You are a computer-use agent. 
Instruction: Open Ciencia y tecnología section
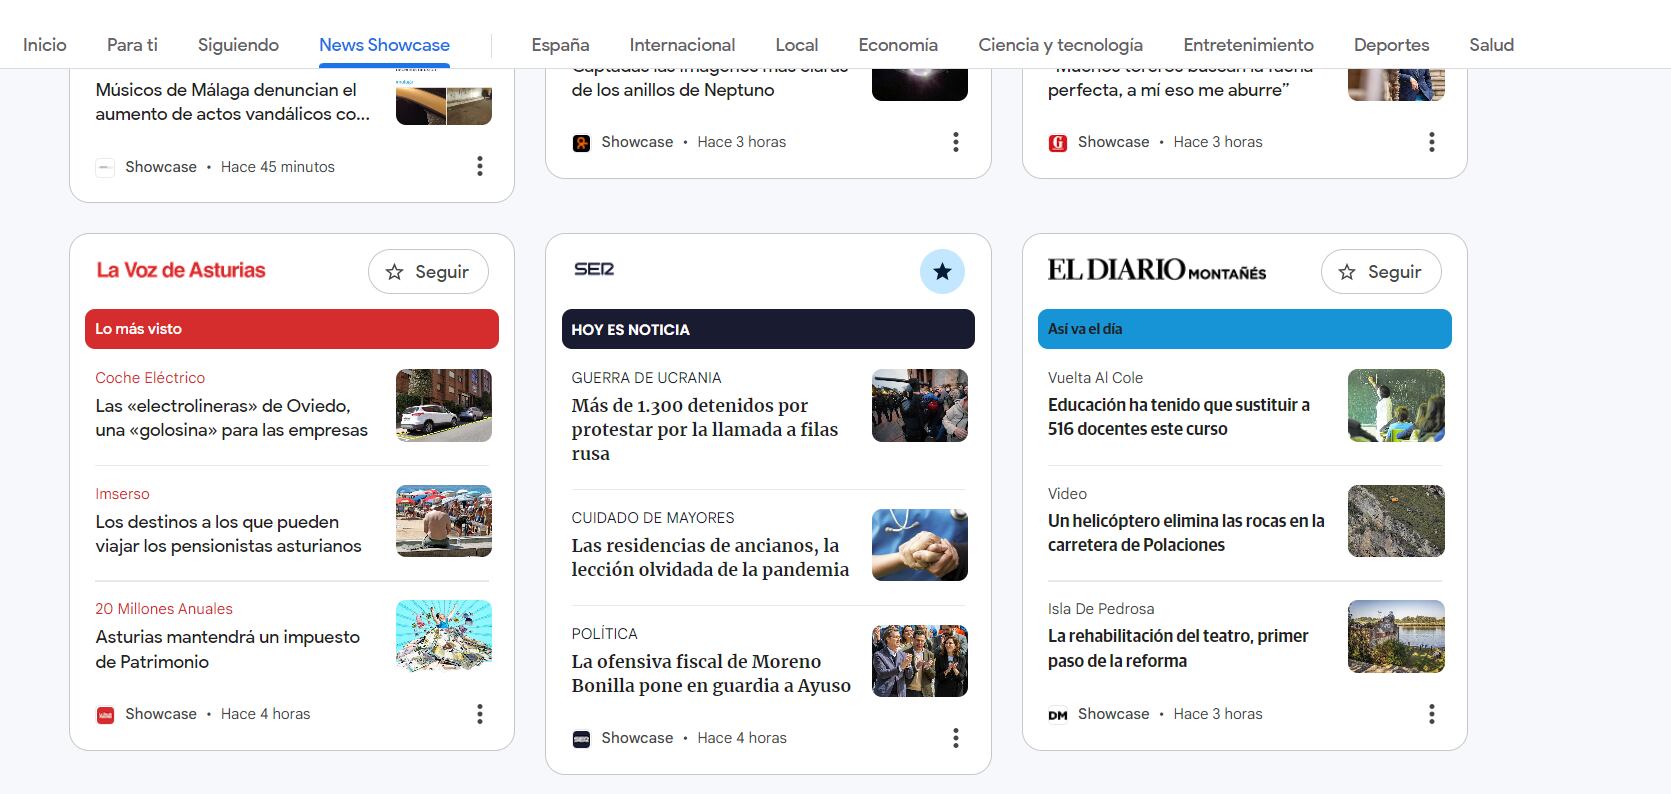point(1060,45)
